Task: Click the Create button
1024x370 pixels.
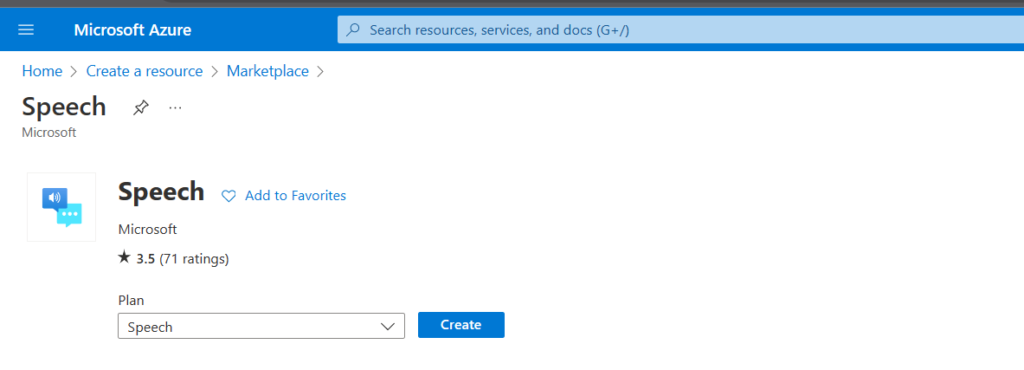Action: (461, 325)
